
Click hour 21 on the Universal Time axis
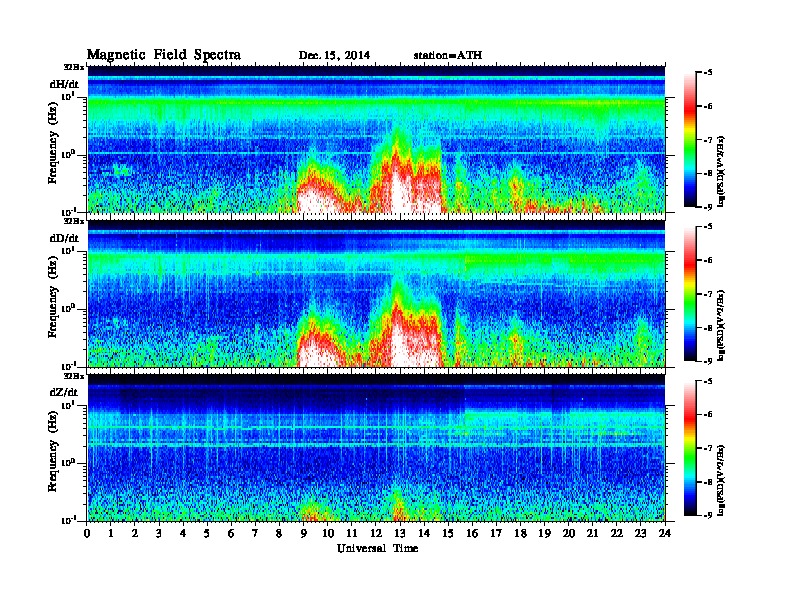click(592, 533)
